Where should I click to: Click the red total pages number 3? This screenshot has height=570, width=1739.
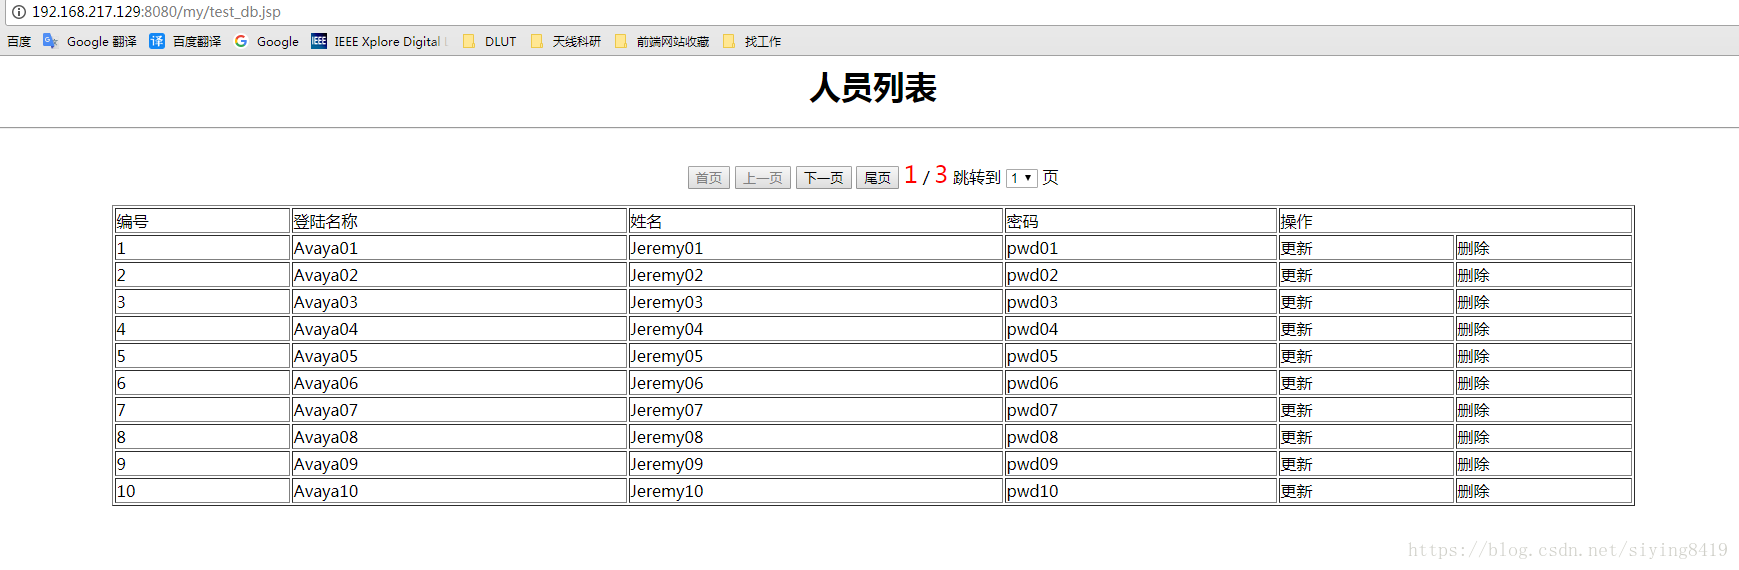[941, 176]
